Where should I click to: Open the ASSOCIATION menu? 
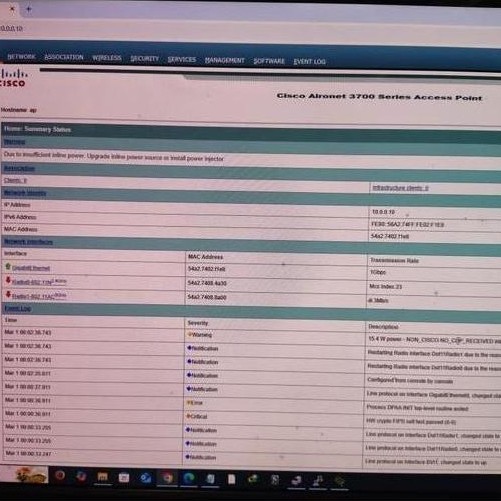tap(64, 57)
